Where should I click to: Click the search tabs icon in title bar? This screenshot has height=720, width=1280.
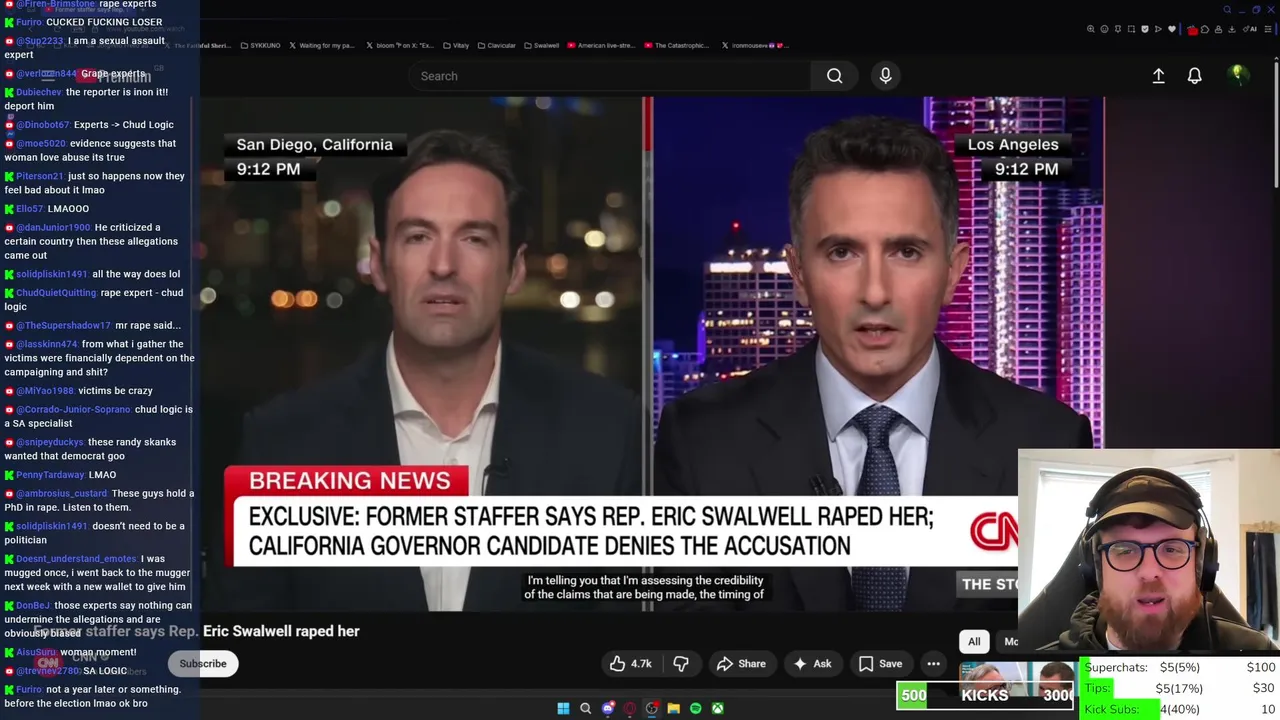click(1227, 10)
